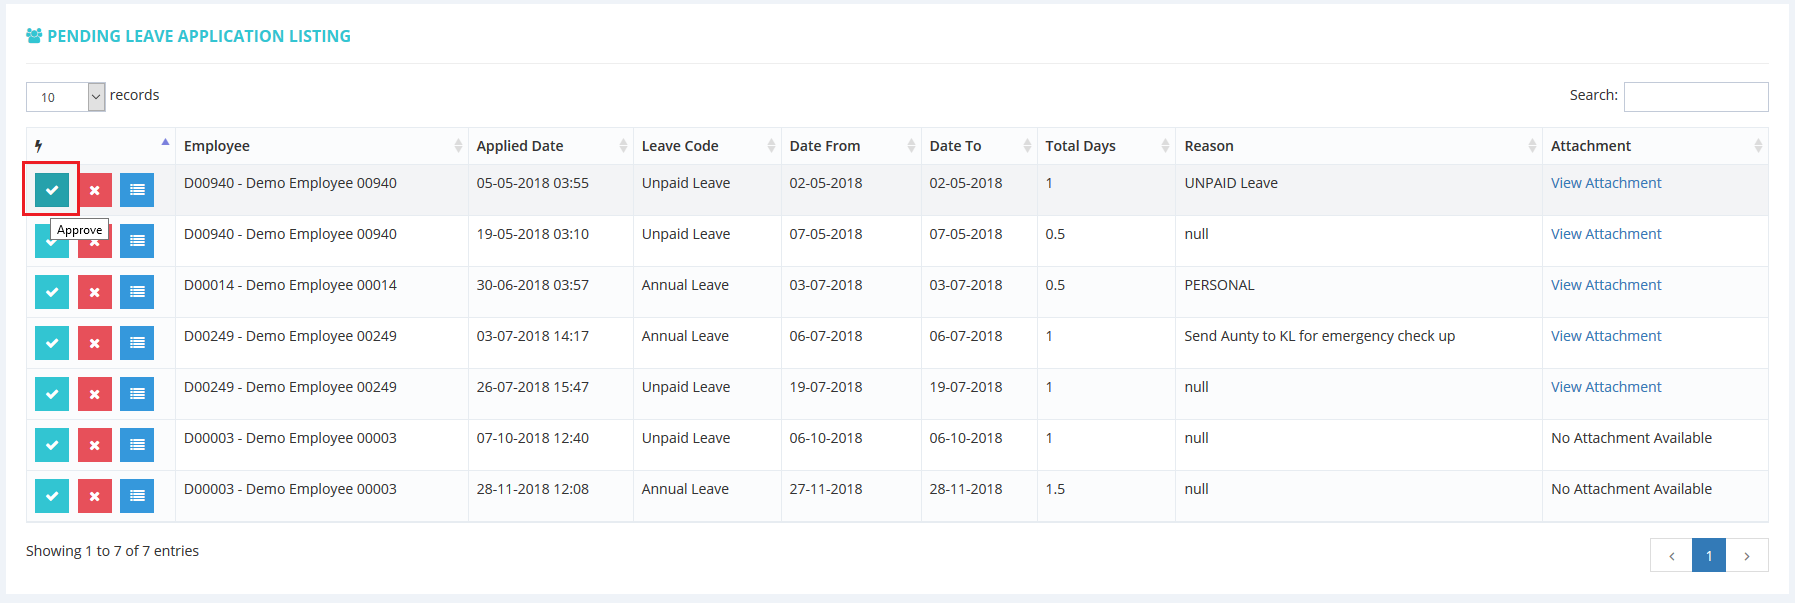Reject the leave applied 03-07-2018 14:17
The height and width of the screenshot is (603, 1795).
(95, 343)
